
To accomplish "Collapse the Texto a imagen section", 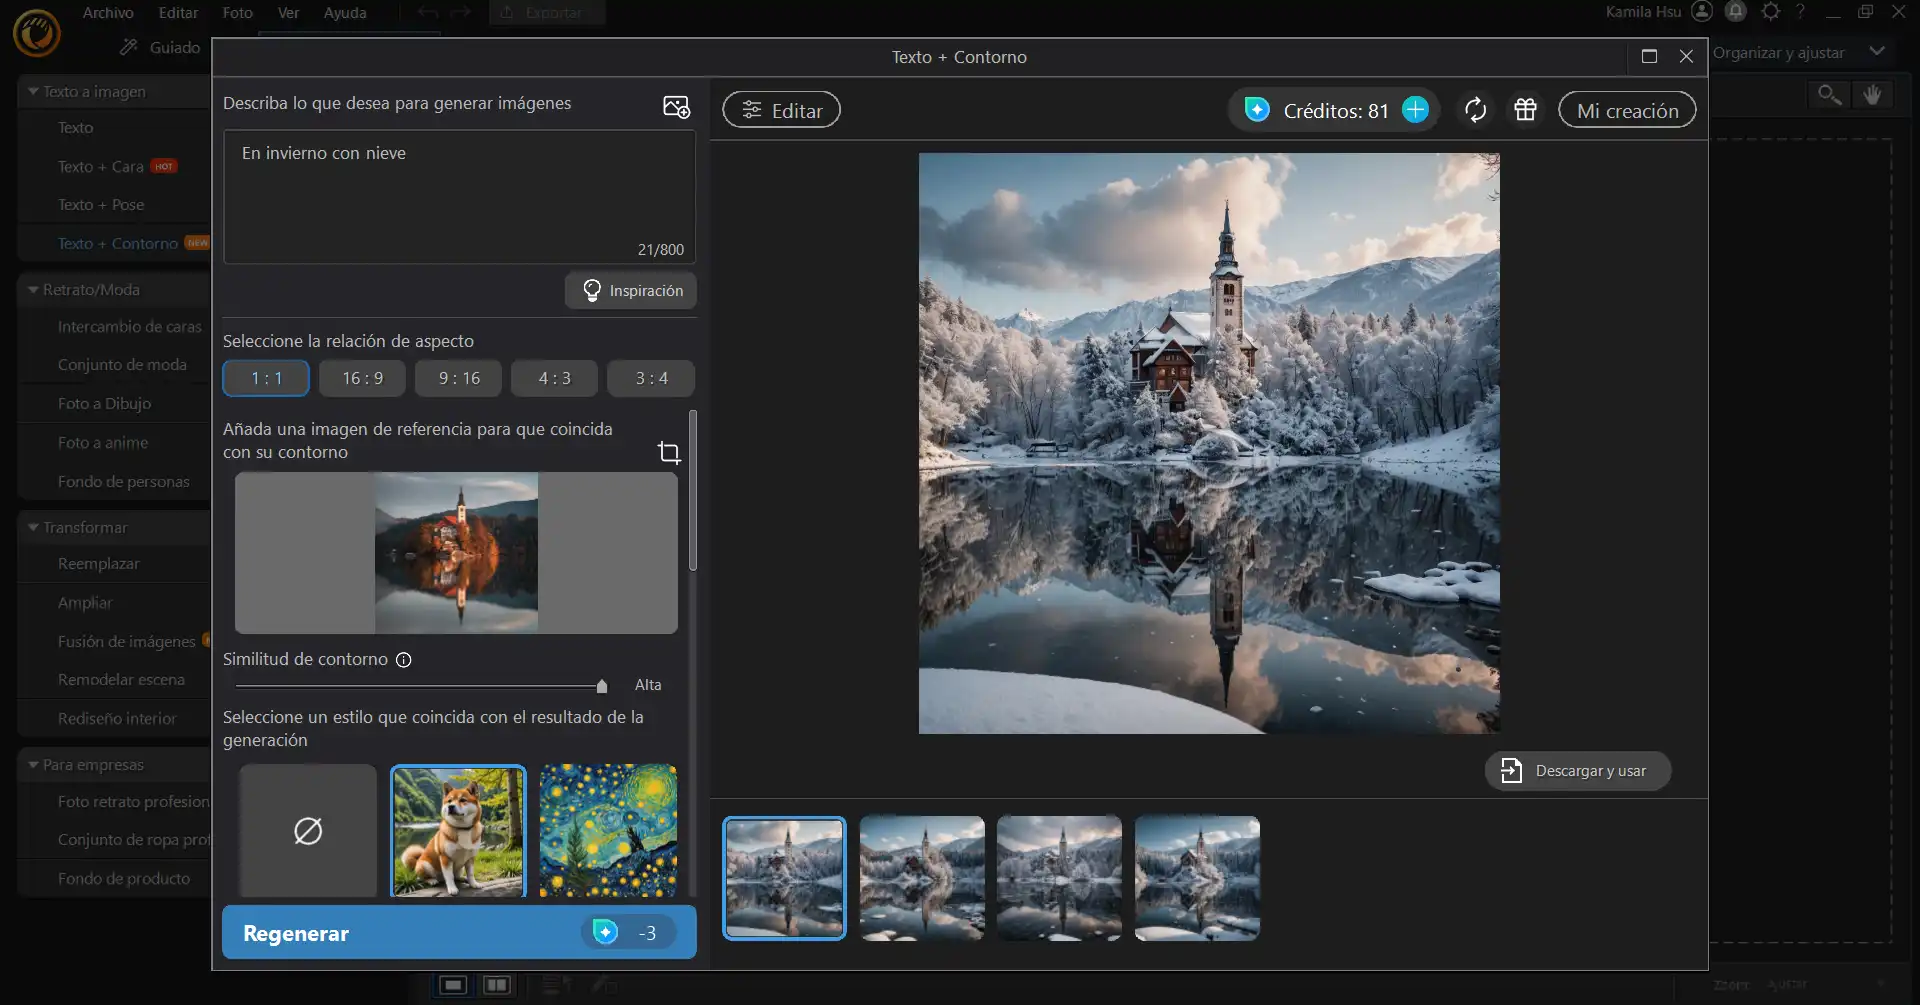I will click(x=34, y=92).
